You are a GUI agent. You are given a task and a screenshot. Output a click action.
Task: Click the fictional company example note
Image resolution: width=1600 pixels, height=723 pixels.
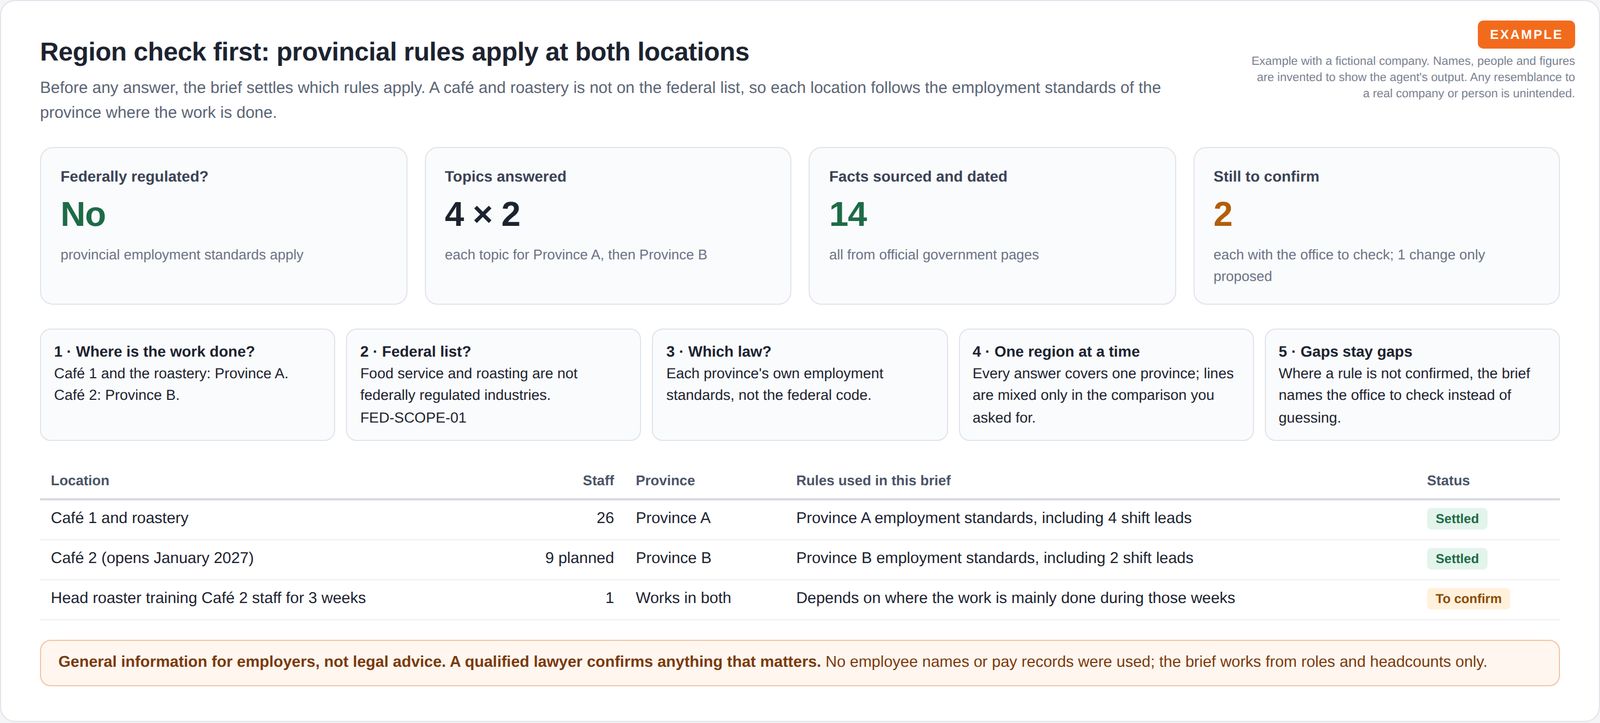coord(1412,77)
